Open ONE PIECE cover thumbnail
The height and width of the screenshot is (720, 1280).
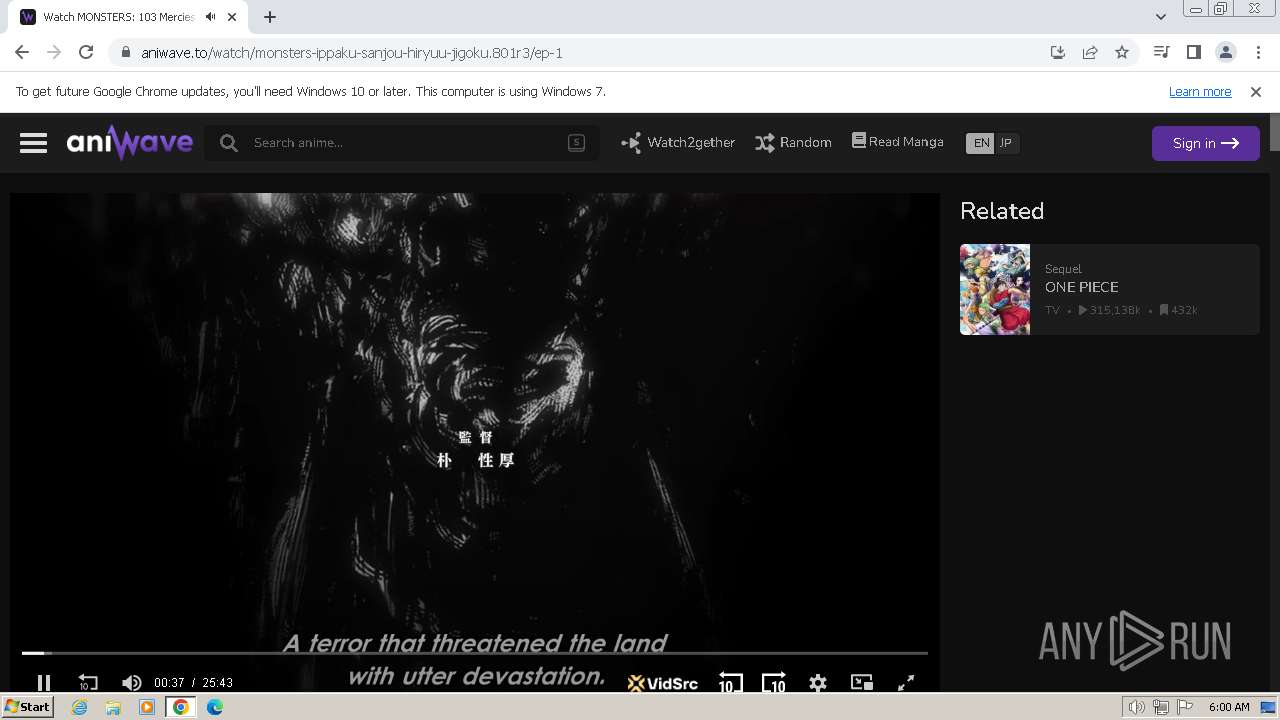(995, 289)
